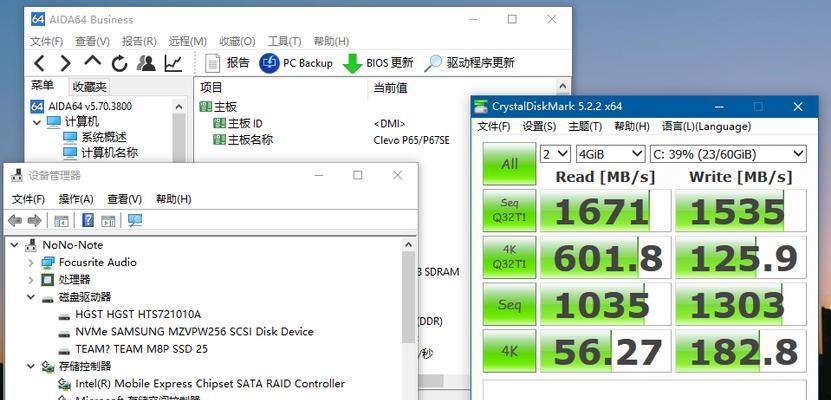This screenshot has height=400, width=831.
Task: Open 查看(V) menu in AIDA64
Action: pos(92,41)
